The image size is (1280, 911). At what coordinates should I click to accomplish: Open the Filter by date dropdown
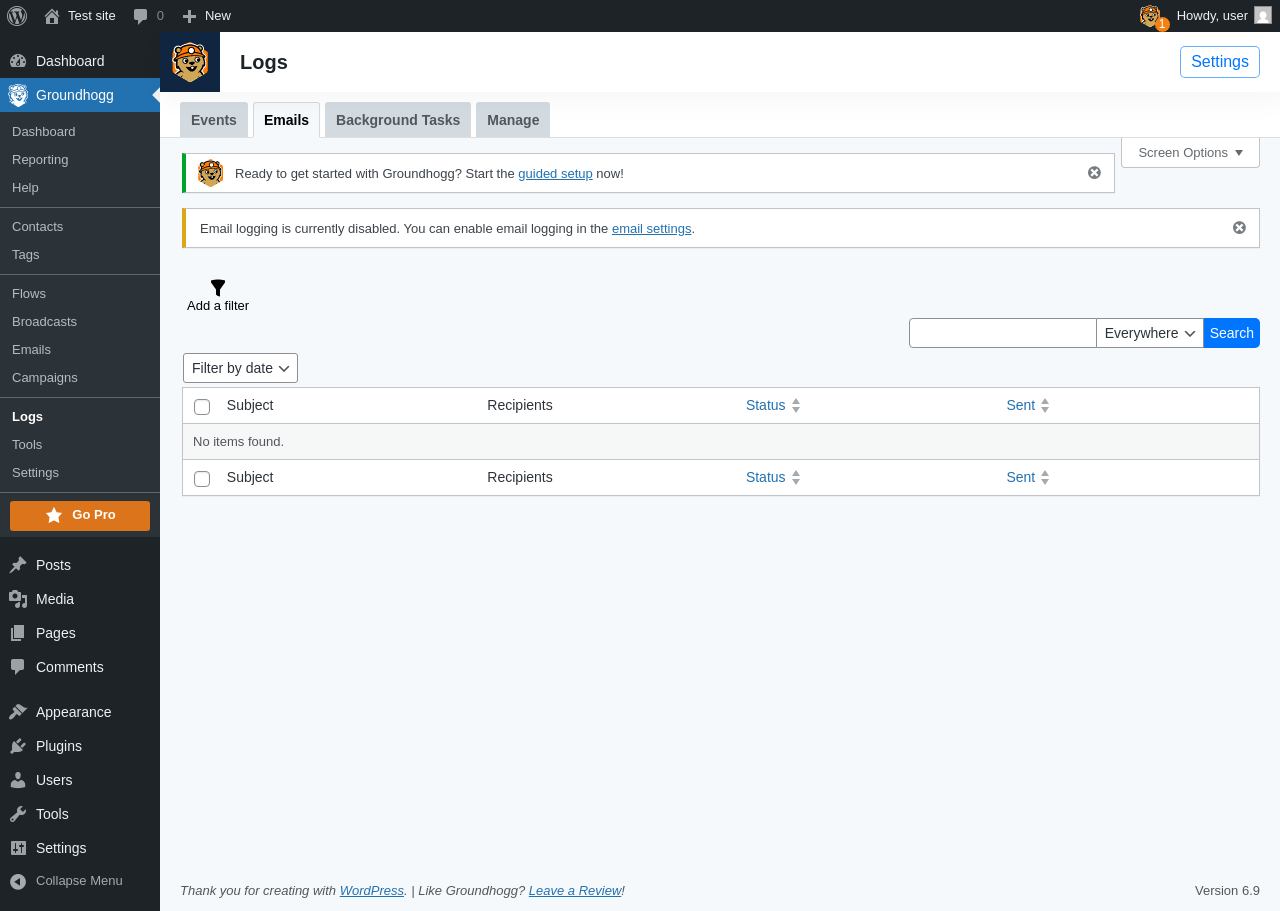pos(240,368)
